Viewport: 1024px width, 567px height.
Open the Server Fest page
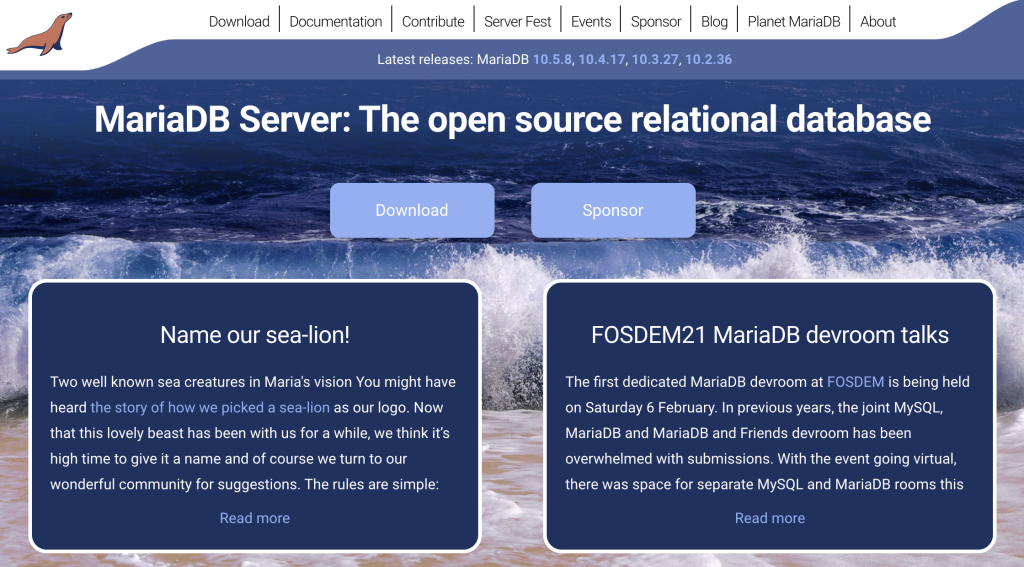pos(517,21)
